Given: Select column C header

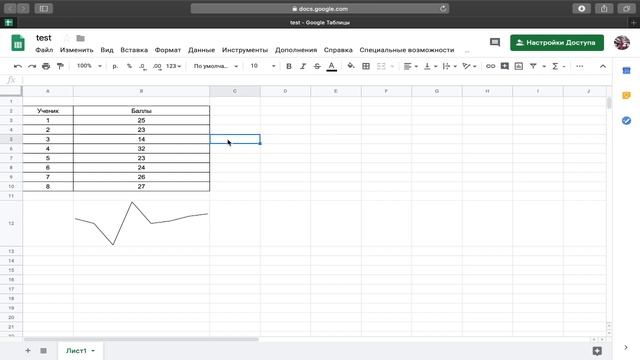Looking at the screenshot, I should point(235,91).
